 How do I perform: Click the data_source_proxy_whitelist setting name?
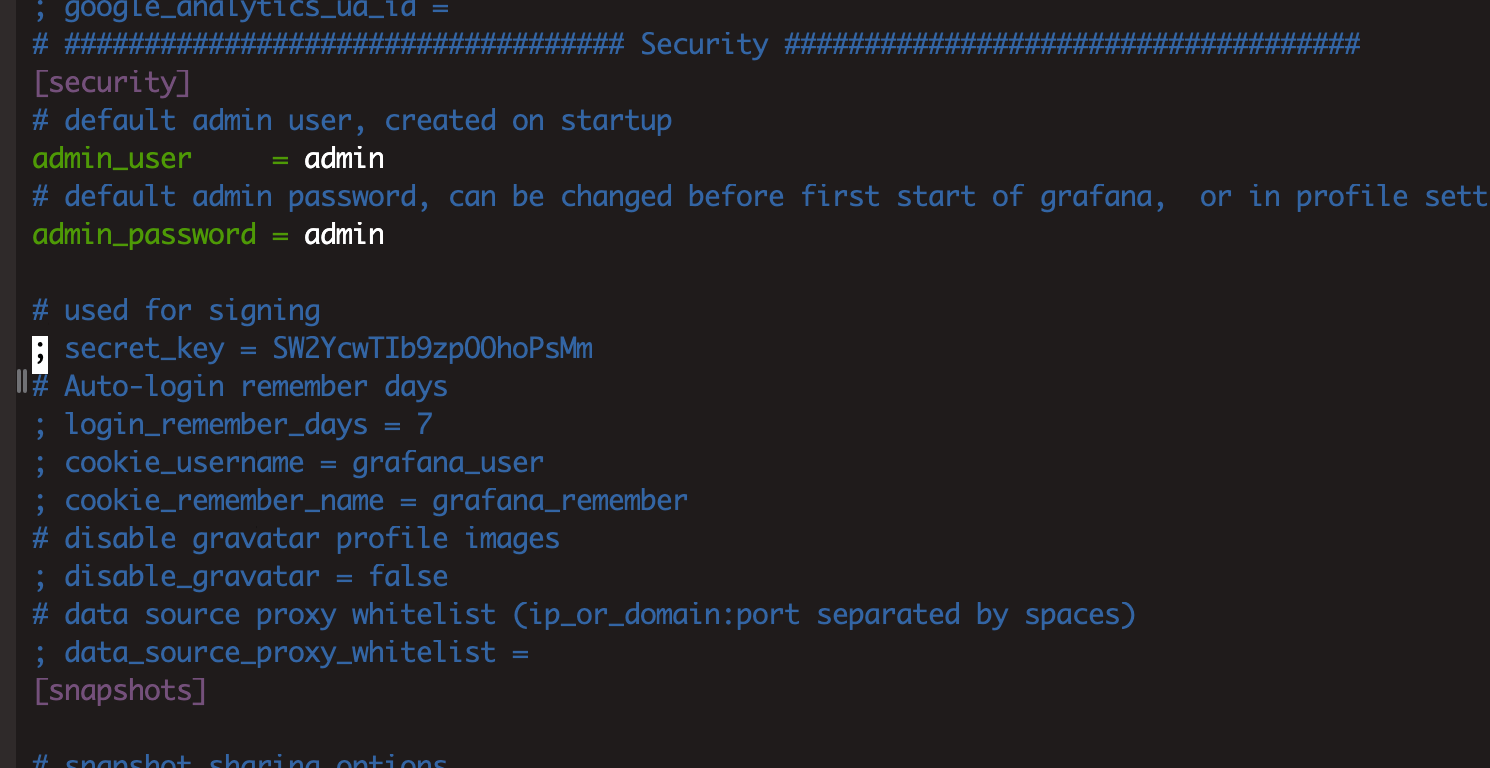point(280,652)
